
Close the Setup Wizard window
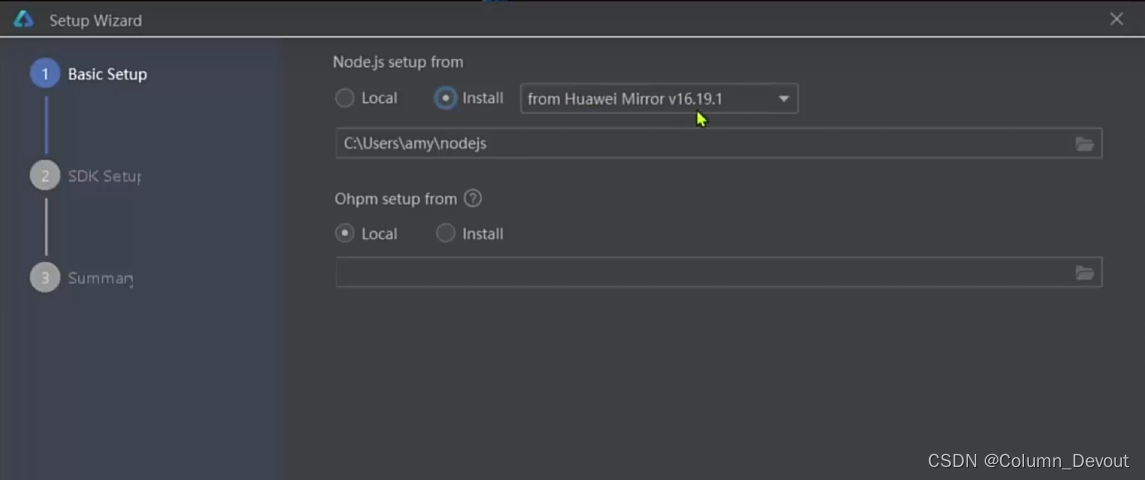click(x=1117, y=20)
